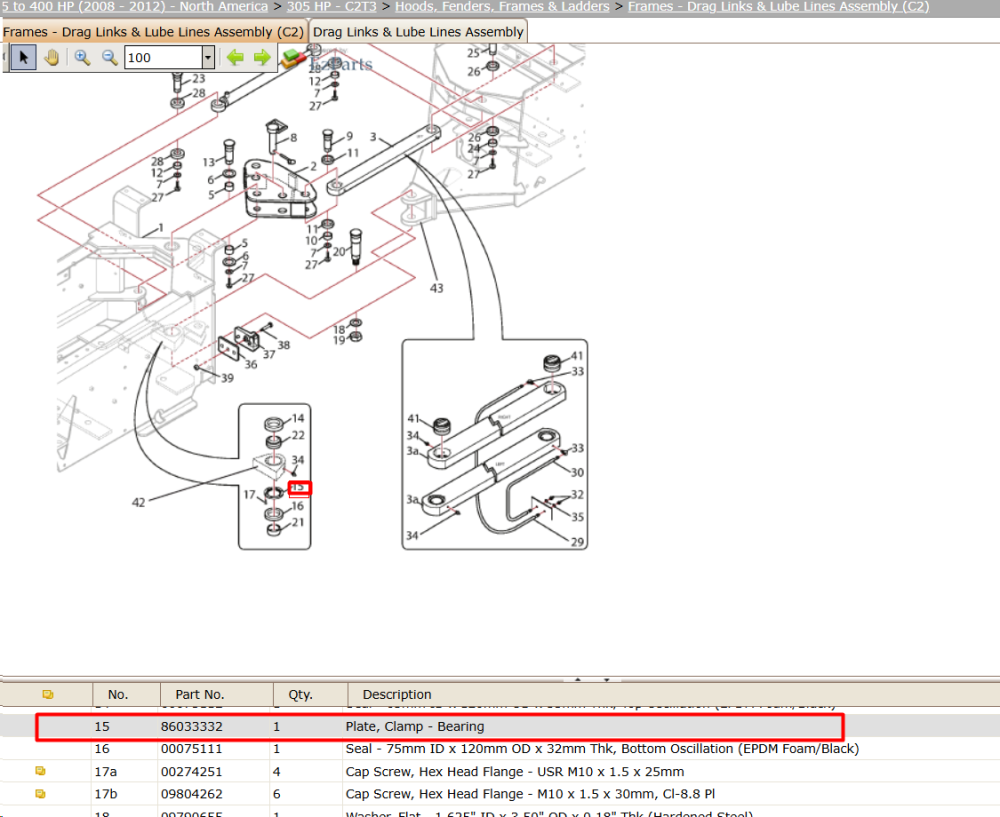Click callout 35 in the lube line inset
This screenshot has height=817, width=1000.
click(577, 517)
